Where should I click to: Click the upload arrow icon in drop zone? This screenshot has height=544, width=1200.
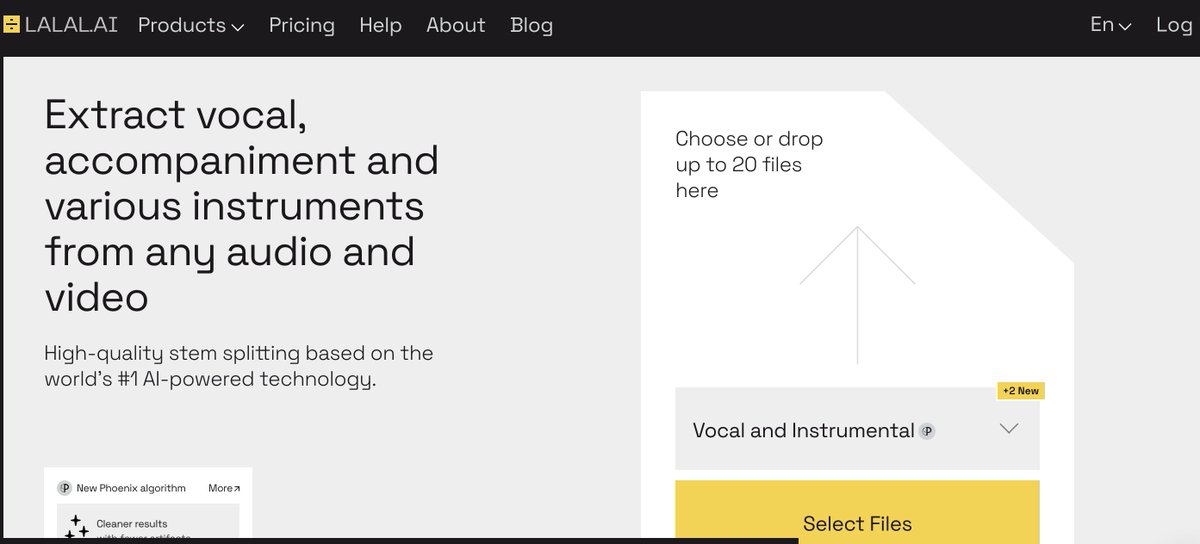click(x=857, y=294)
